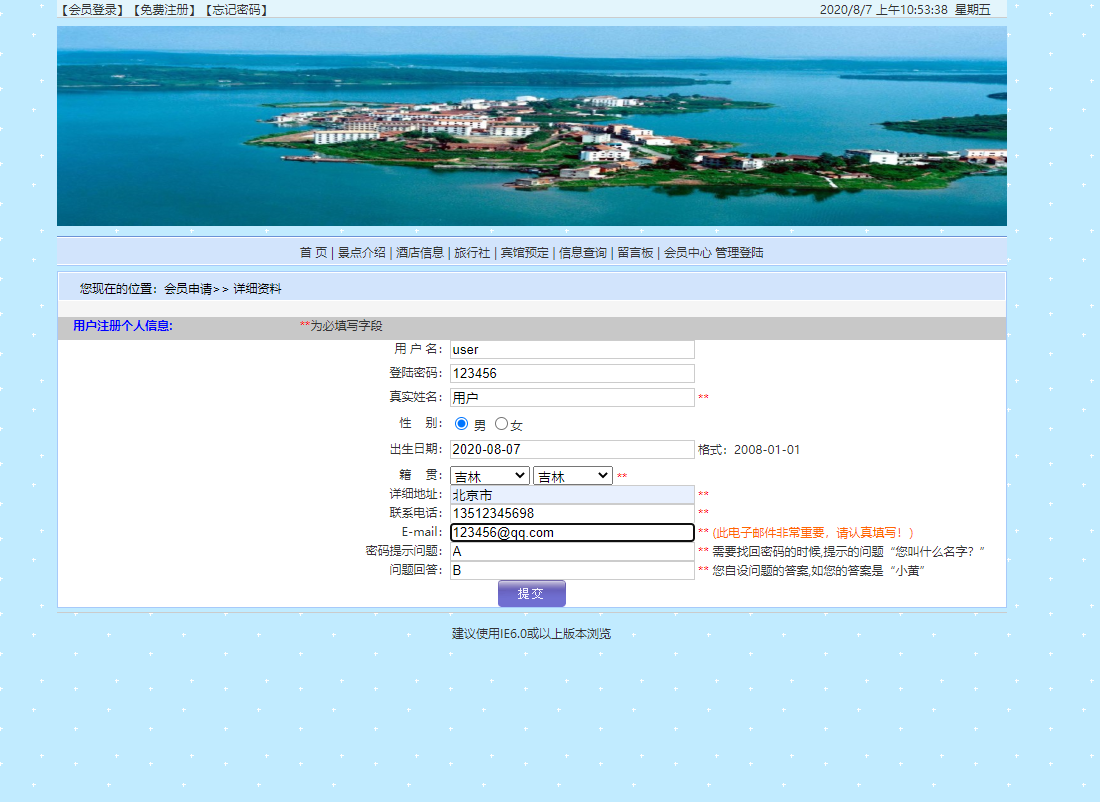1100x802 pixels.
Task: Open the first 籍贯 province dropdown showing 吉林
Action: (x=489, y=475)
